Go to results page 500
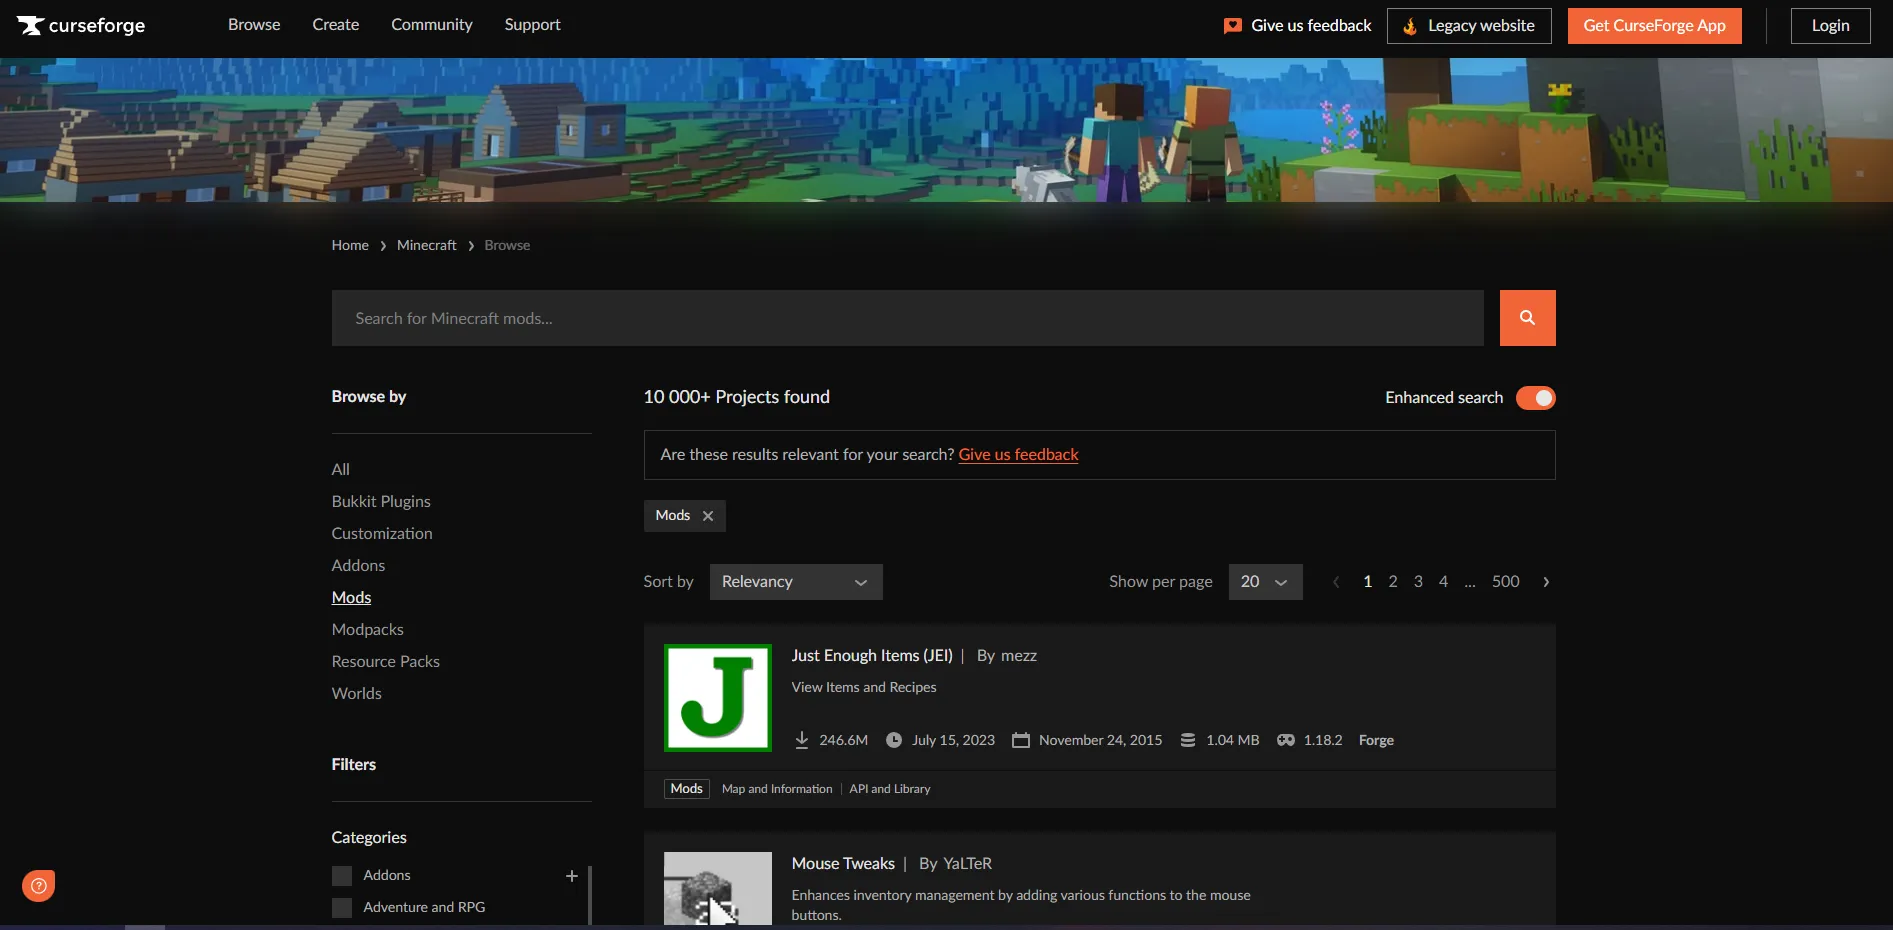This screenshot has width=1893, height=930. pos(1506,582)
